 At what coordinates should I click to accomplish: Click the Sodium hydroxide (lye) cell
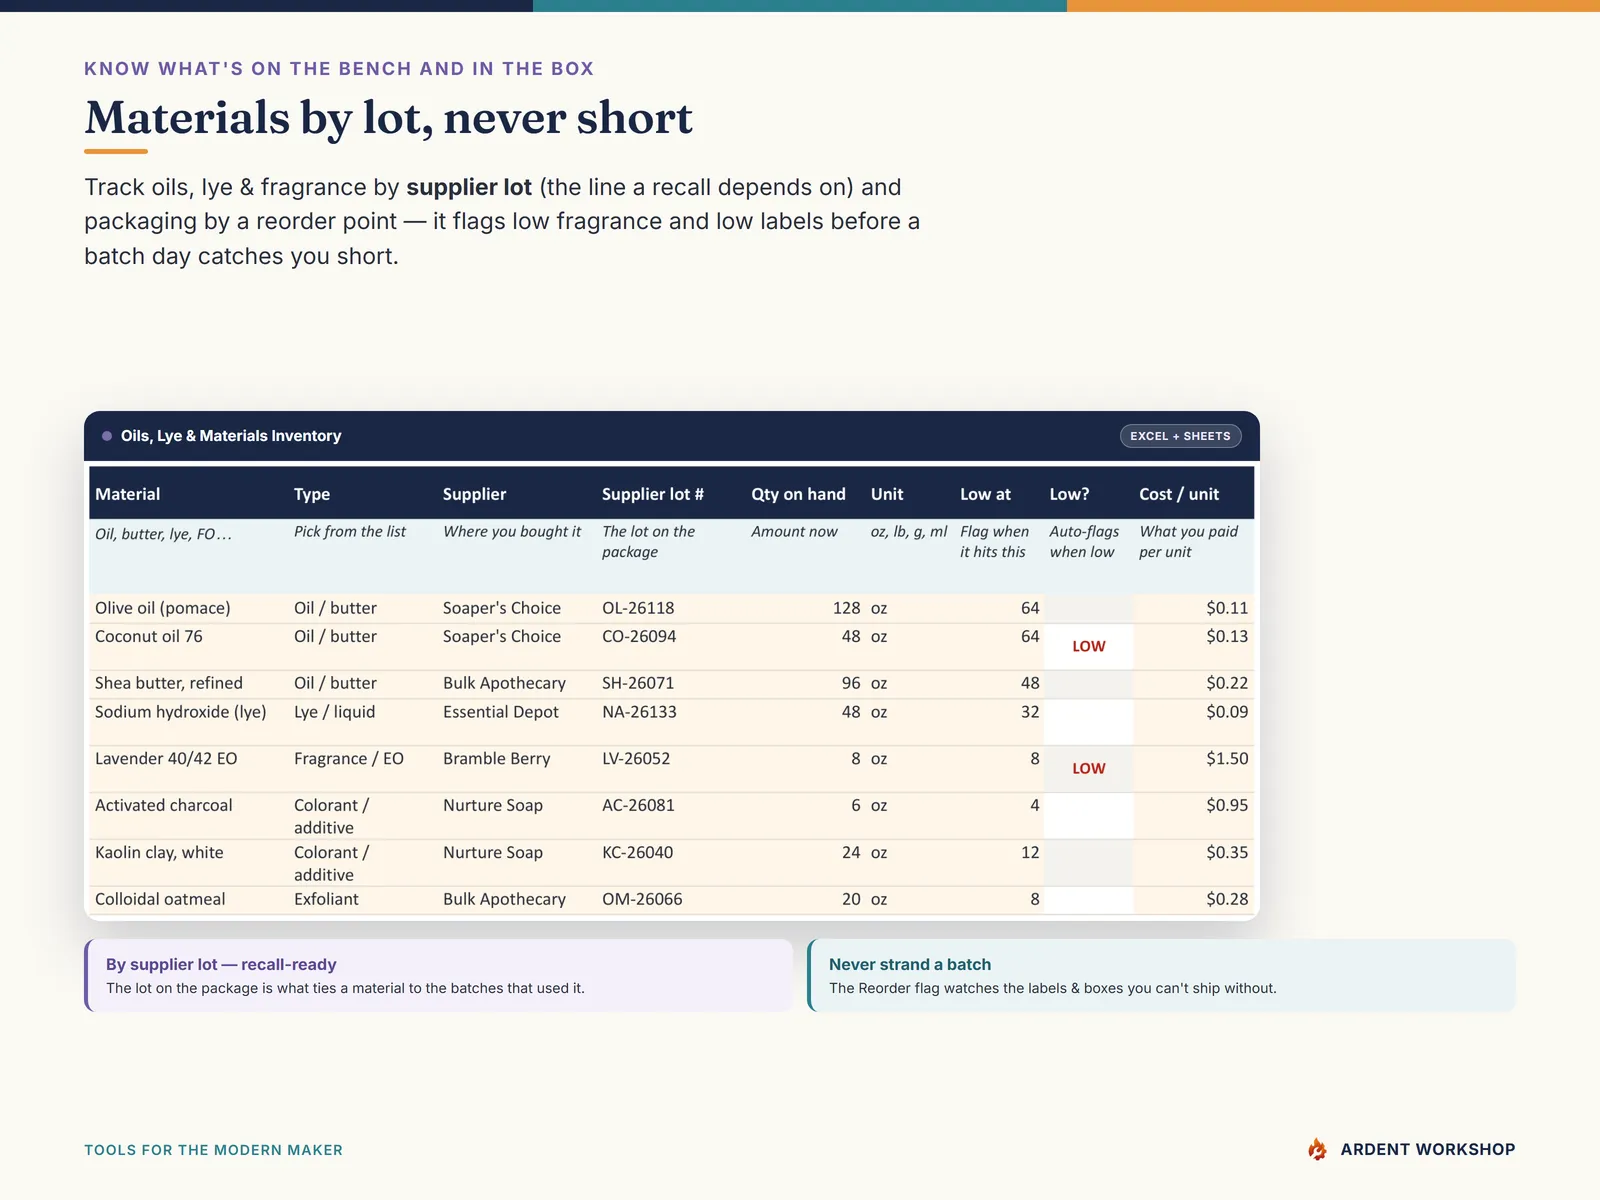tap(181, 712)
